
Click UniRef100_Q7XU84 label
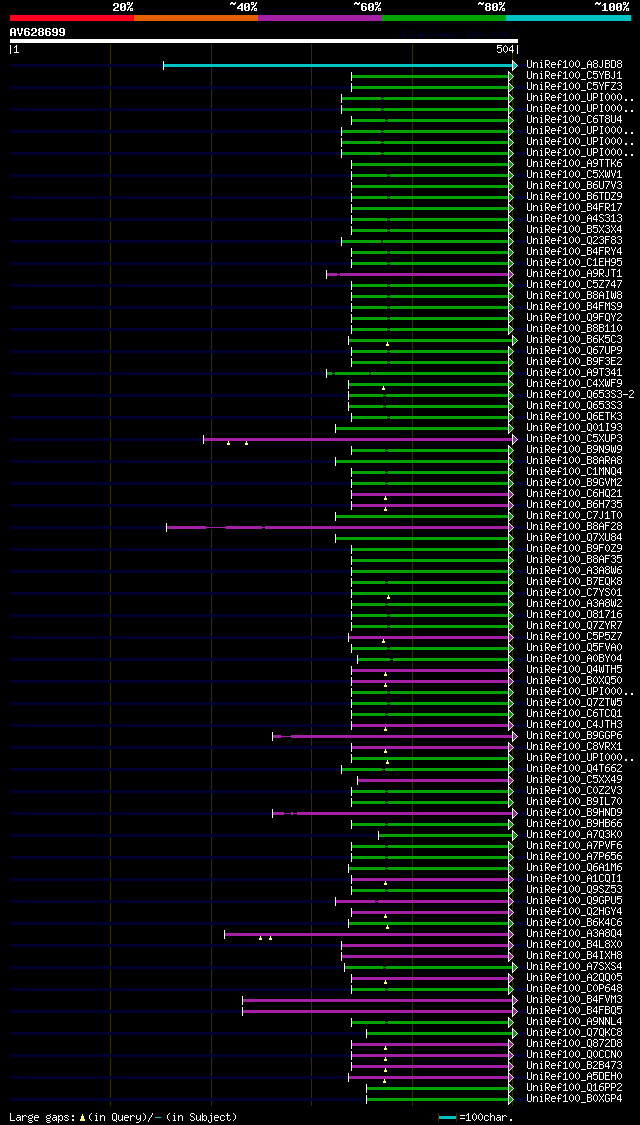(x=574, y=537)
